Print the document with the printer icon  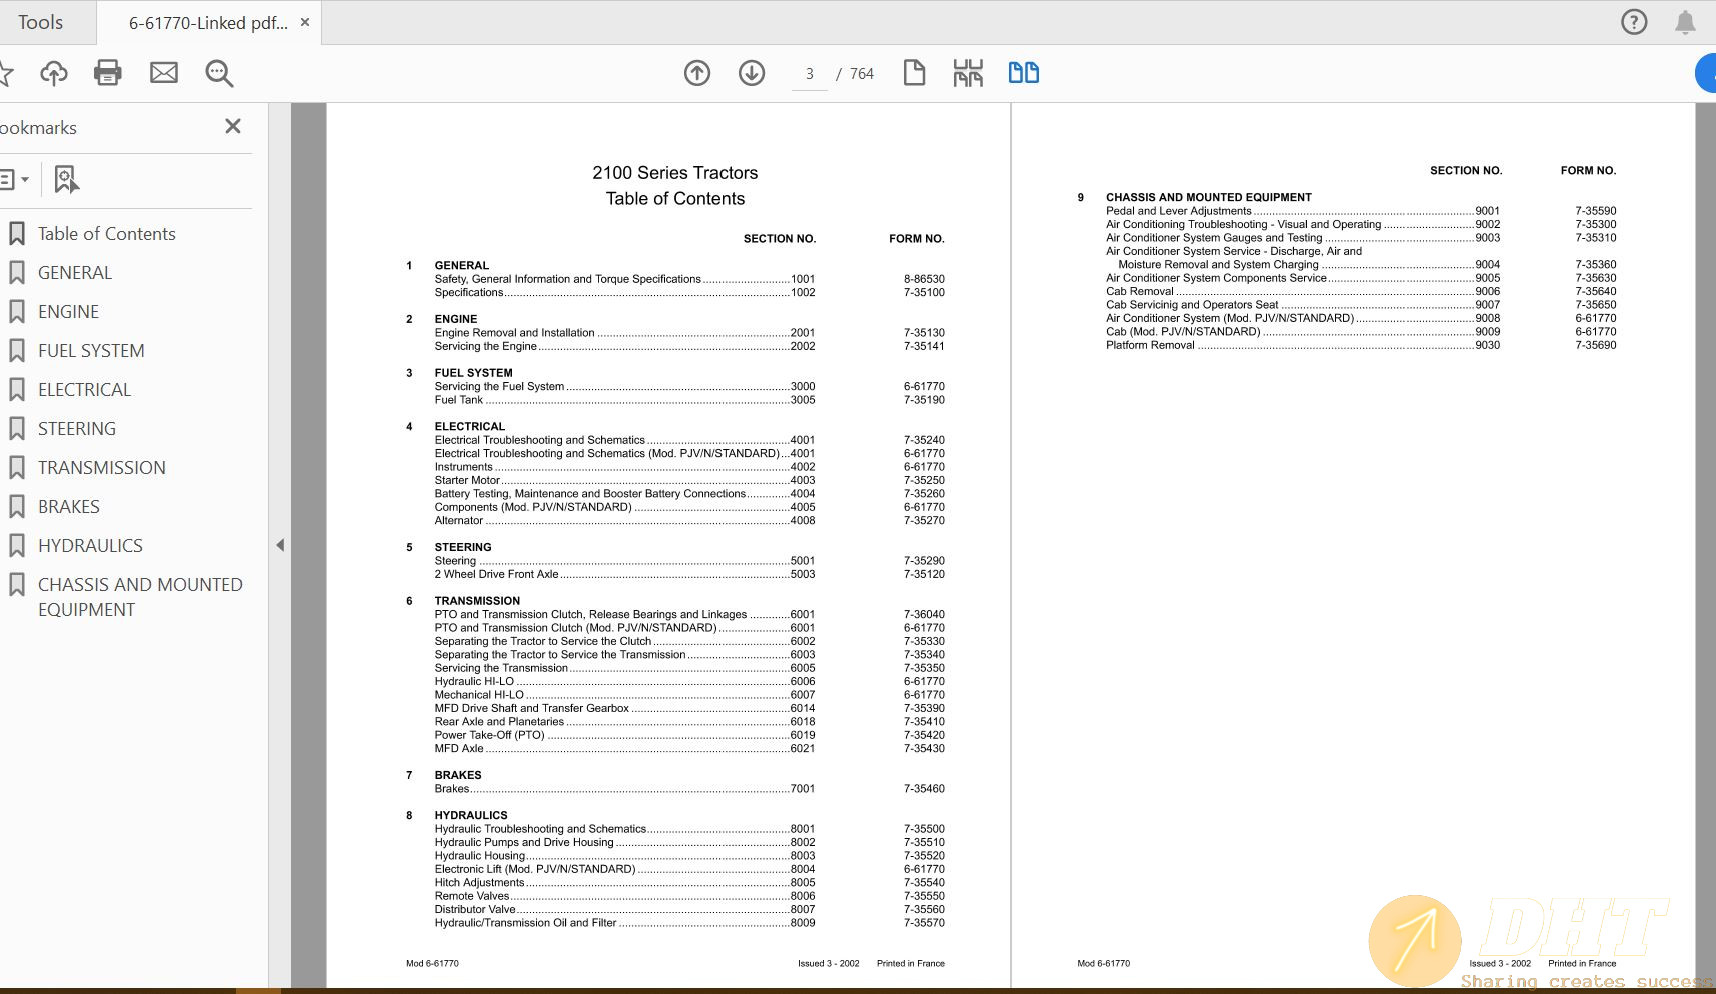(x=108, y=73)
